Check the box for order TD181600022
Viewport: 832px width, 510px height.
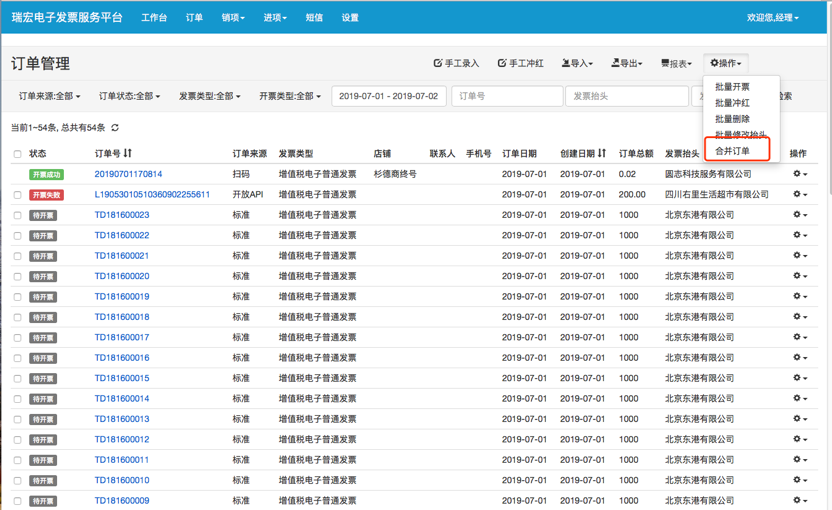click(18, 236)
